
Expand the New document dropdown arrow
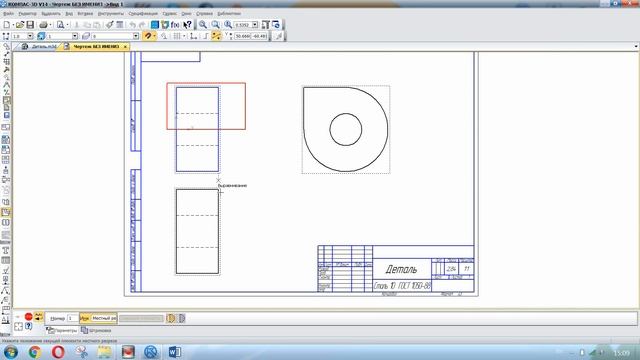(x=13, y=25)
